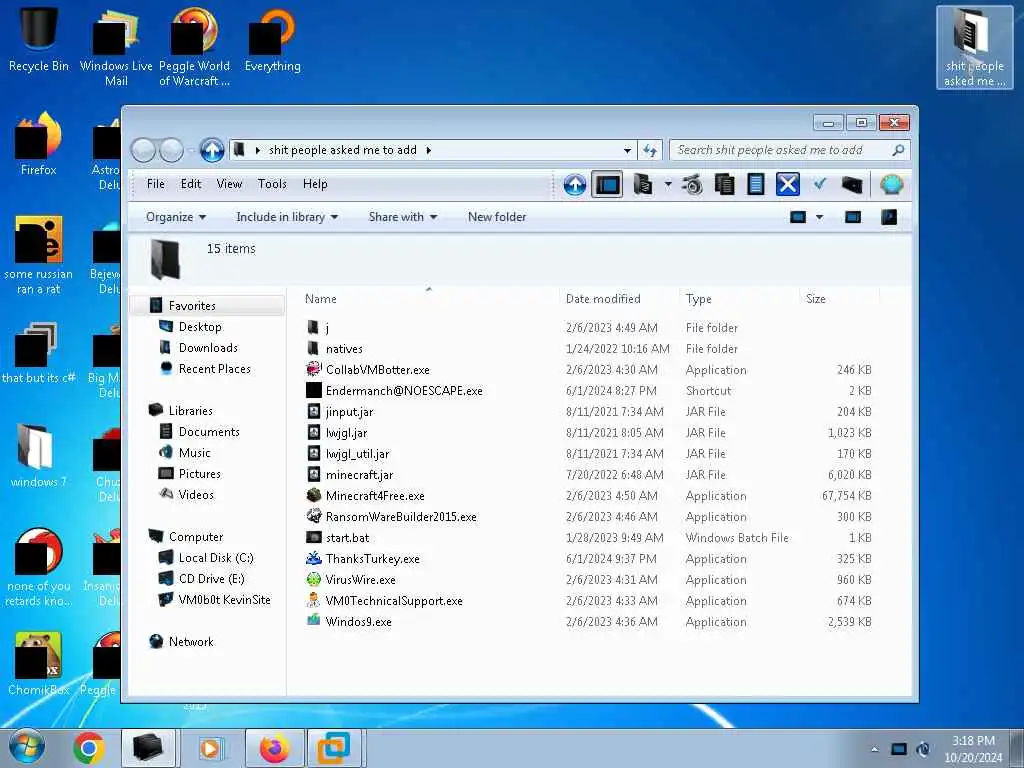Click the Delete blue X toolbar icon
This screenshot has width=1024, height=768.
pyautogui.click(x=788, y=185)
